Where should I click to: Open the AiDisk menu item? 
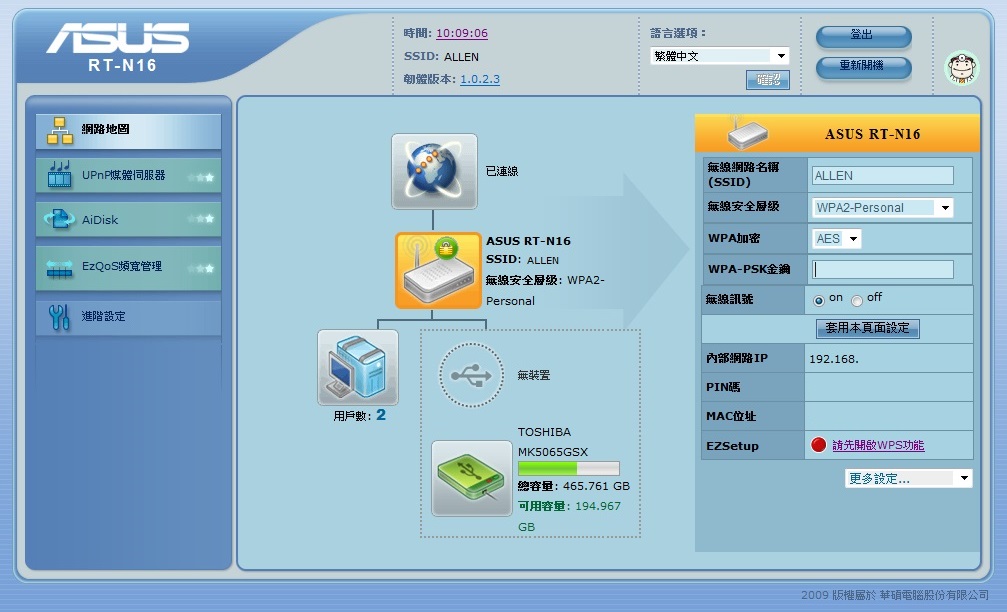coord(128,220)
